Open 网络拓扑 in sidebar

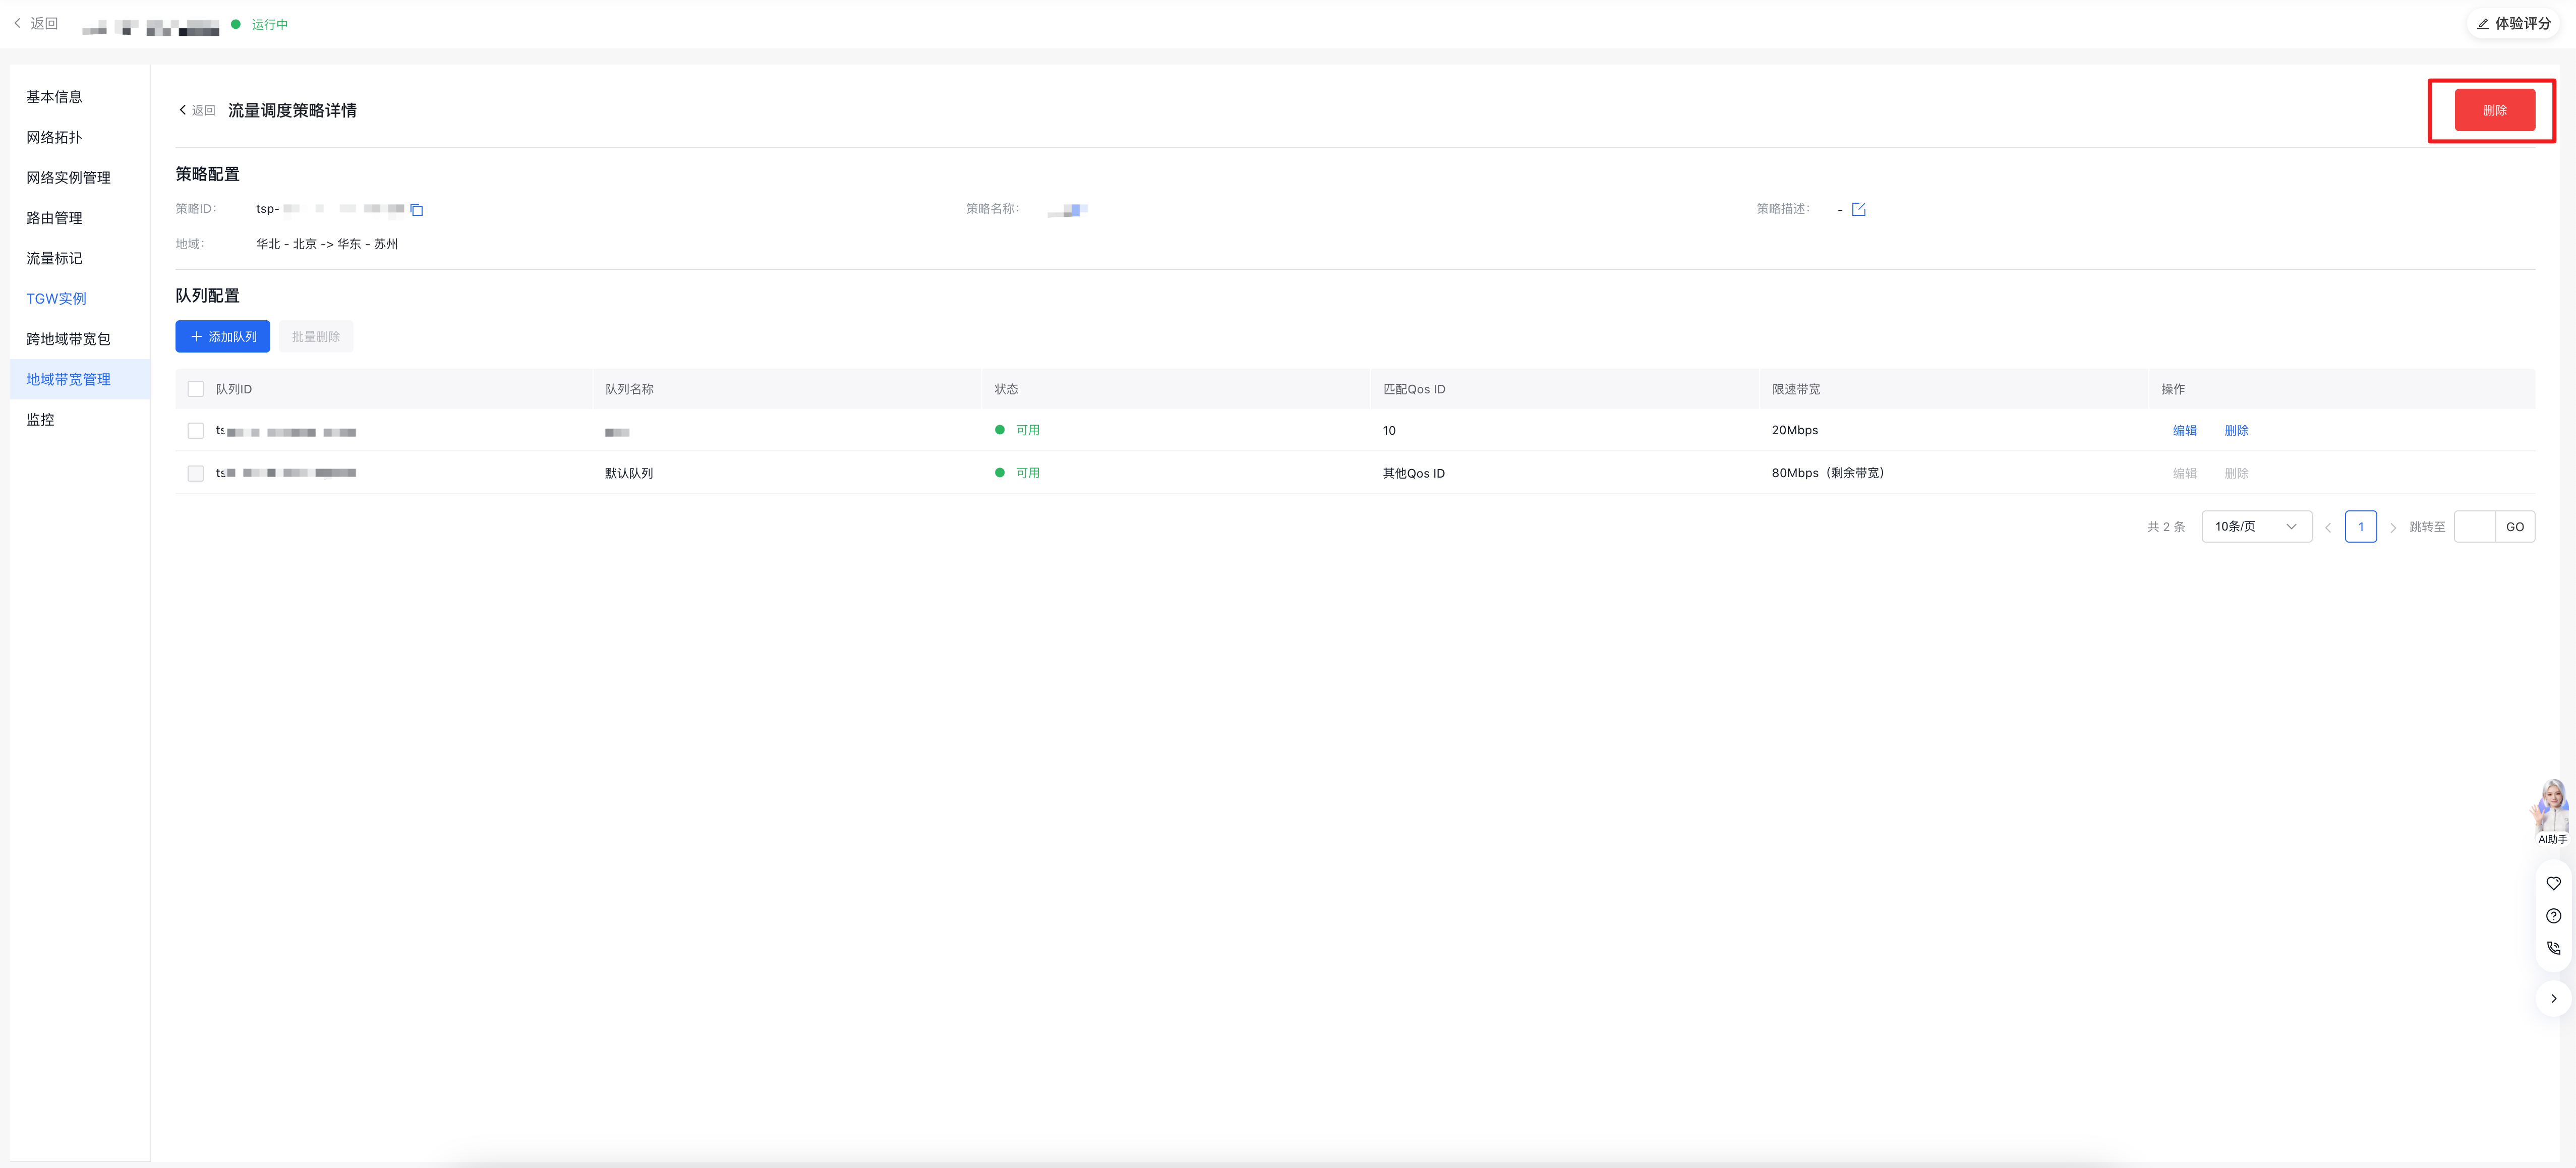(x=54, y=137)
